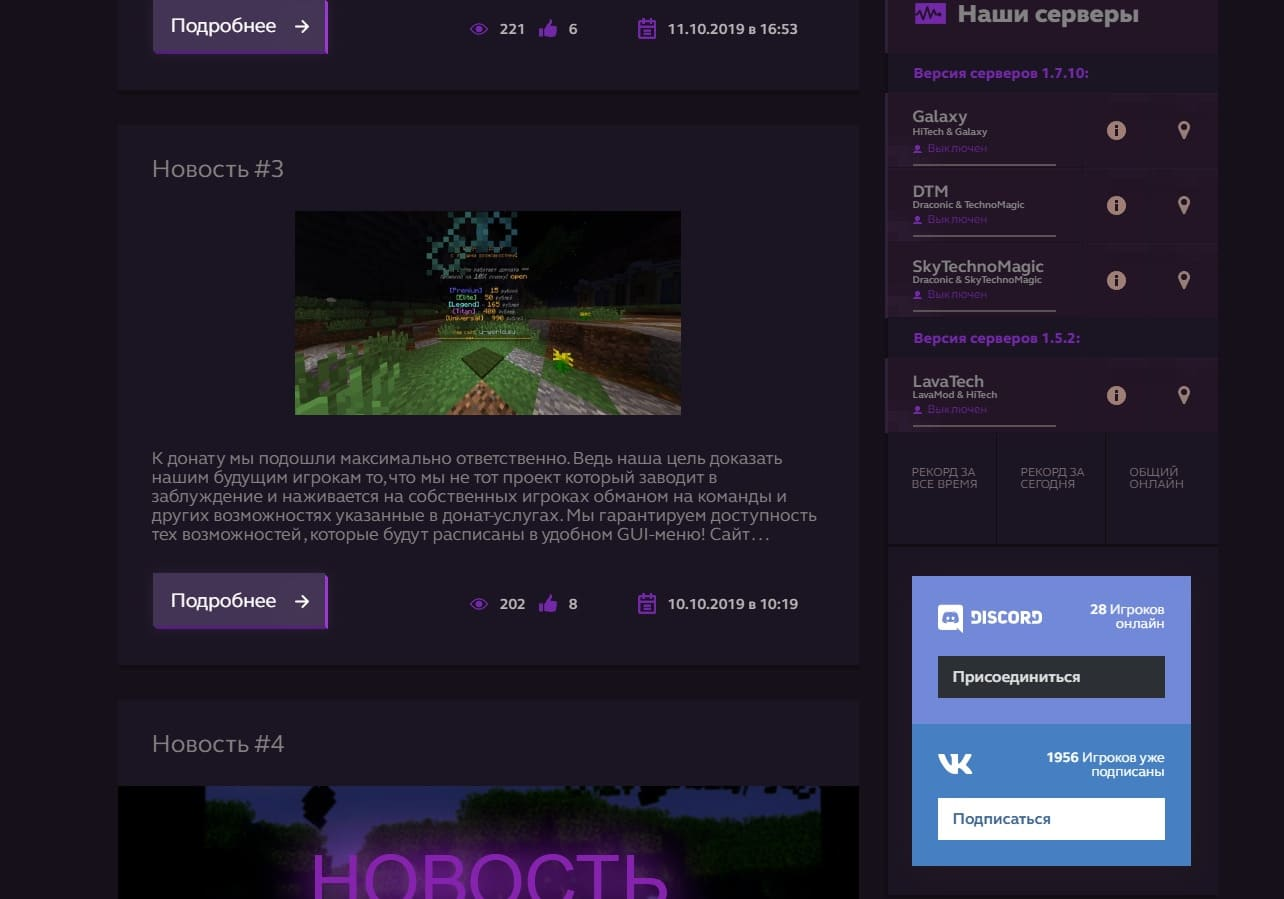Like the post with 6 thumbs up
1284x899 pixels.
(547, 28)
